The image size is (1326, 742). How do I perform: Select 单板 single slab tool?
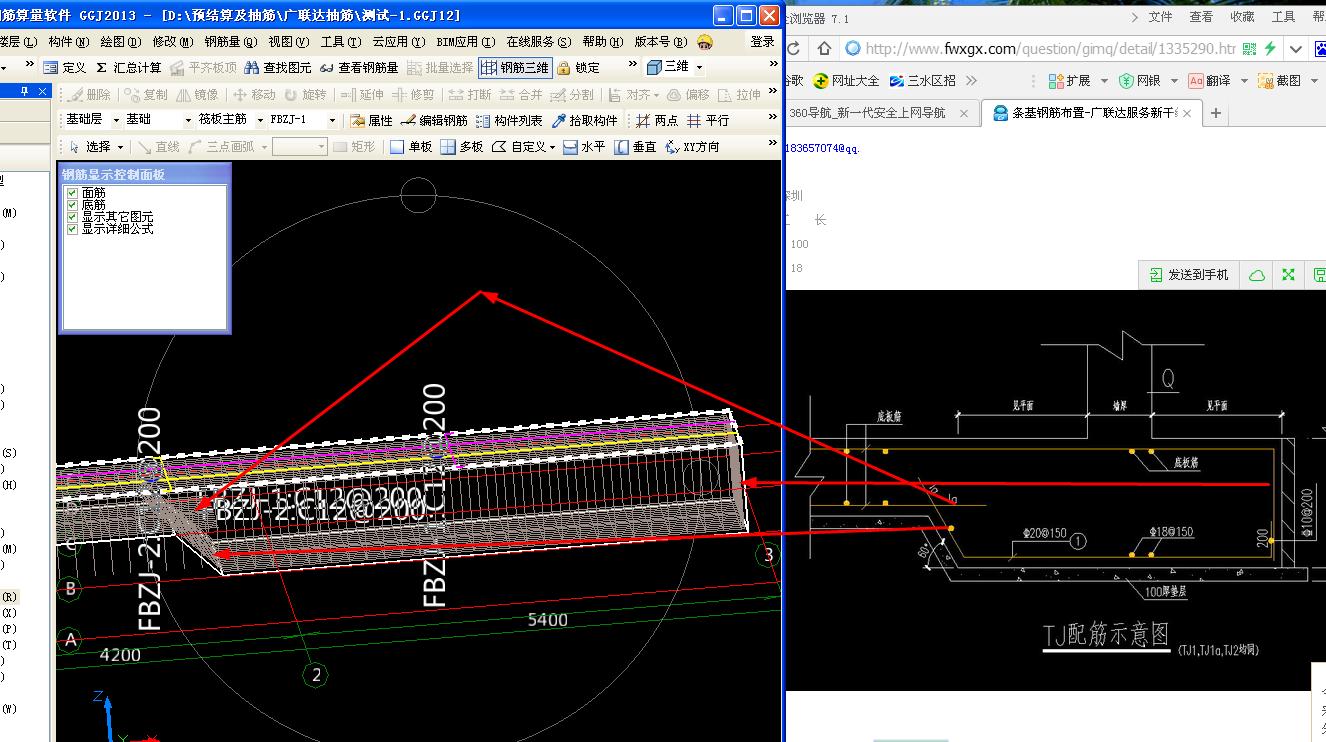411,146
